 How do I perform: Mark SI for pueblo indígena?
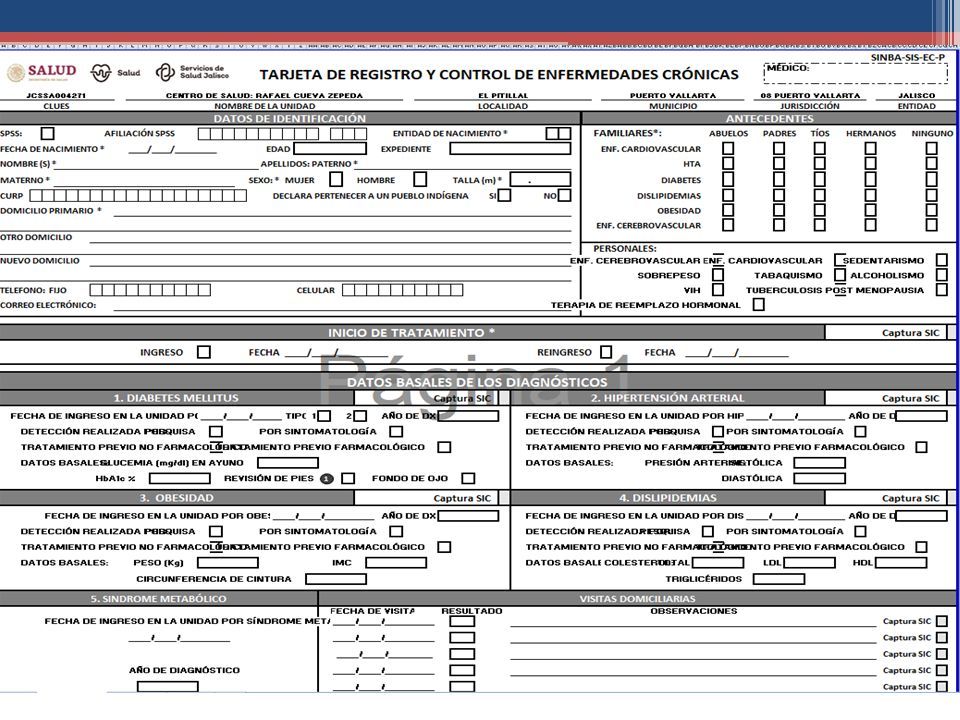click(x=504, y=195)
